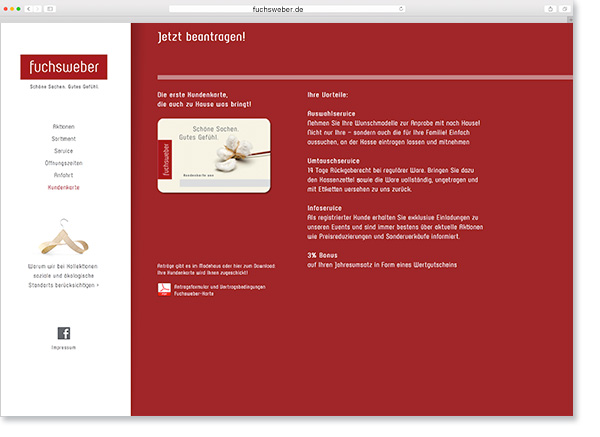Click the 'Auswahlservice' heading
Image resolution: width=600 pixels, height=437 pixels.
click(x=331, y=114)
